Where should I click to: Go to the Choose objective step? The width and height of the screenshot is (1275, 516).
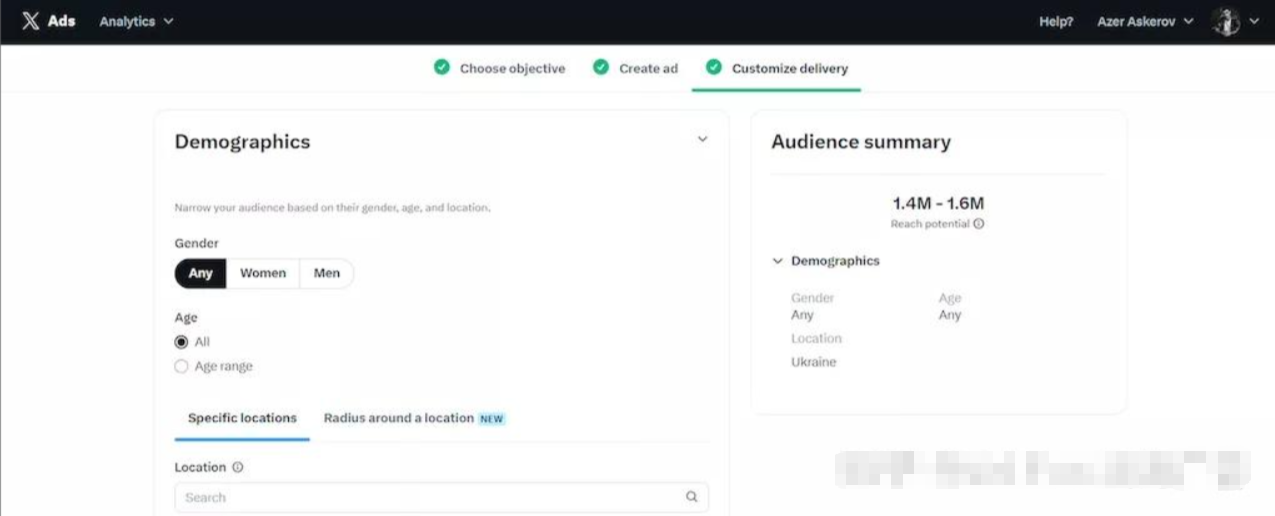[511, 68]
